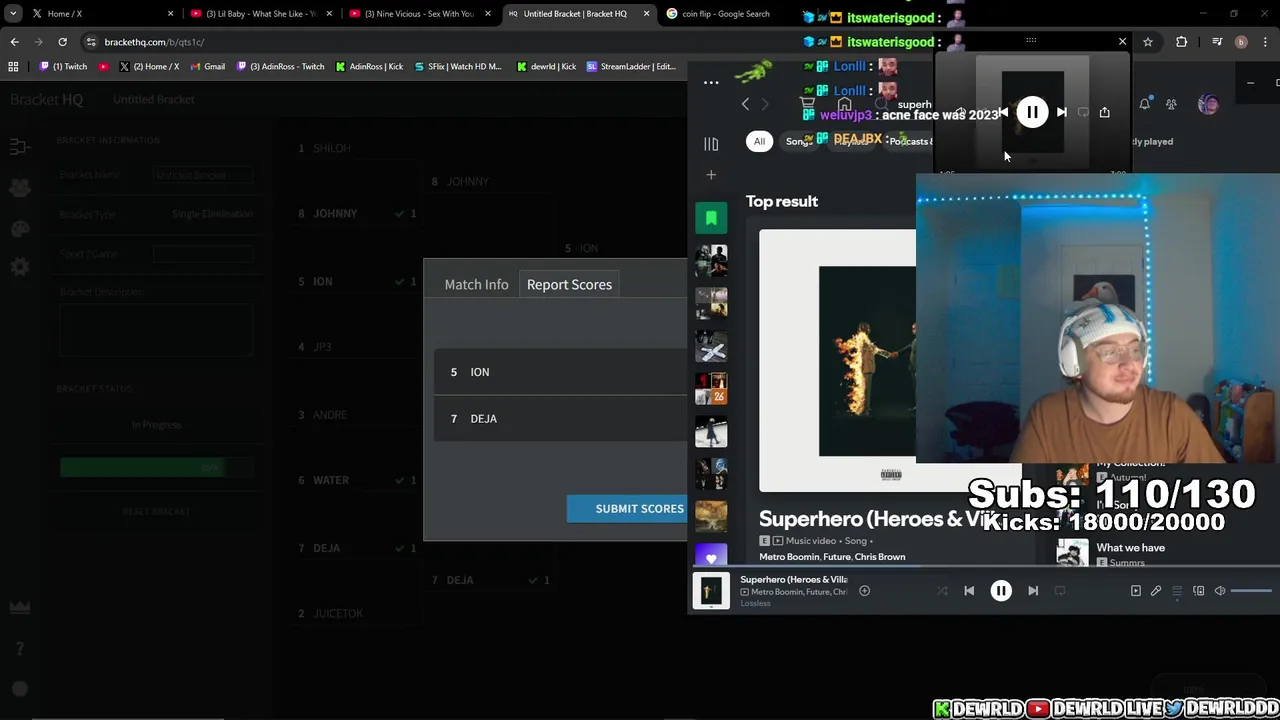Open the browser three-dot menu
This screenshot has height=720, width=1280.
point(1265,42)
